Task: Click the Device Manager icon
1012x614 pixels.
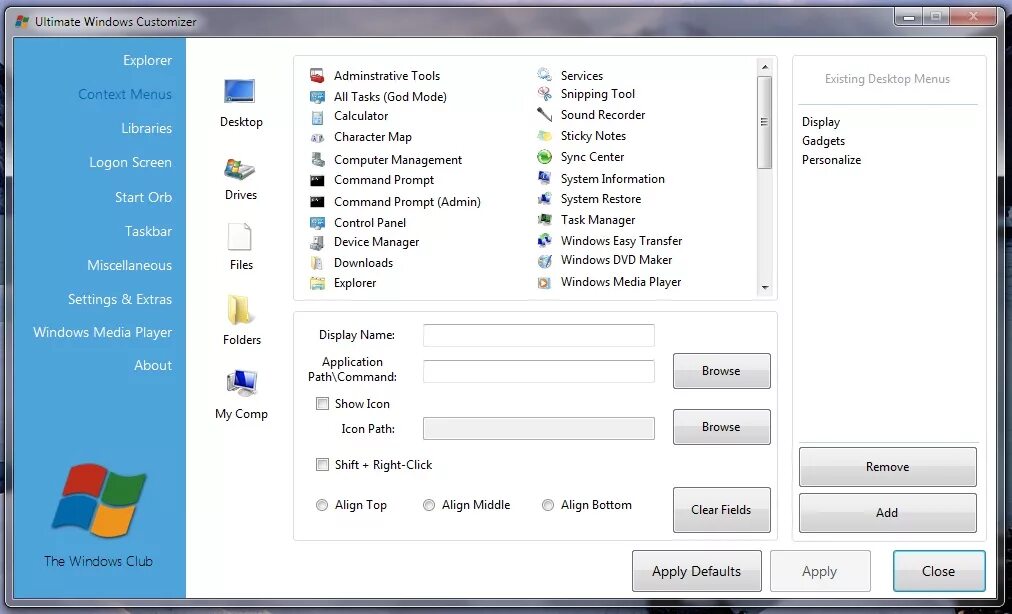Action: point(317,243)
